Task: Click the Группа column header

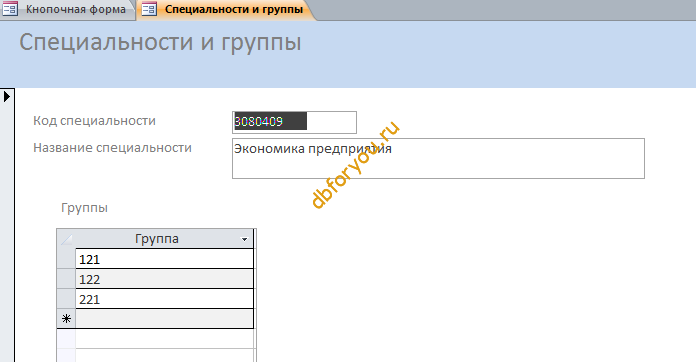Action: click(164, 239)
